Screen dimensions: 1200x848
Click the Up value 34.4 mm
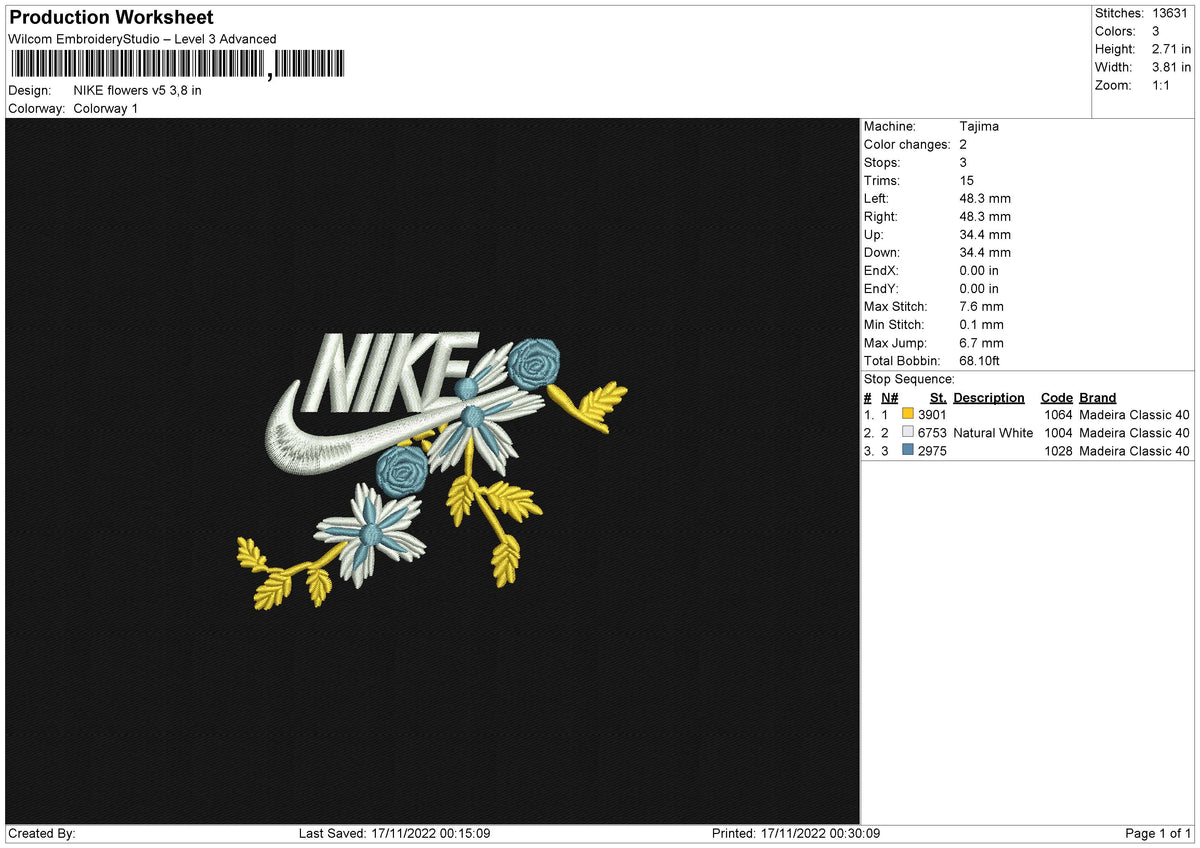[985, 234]
